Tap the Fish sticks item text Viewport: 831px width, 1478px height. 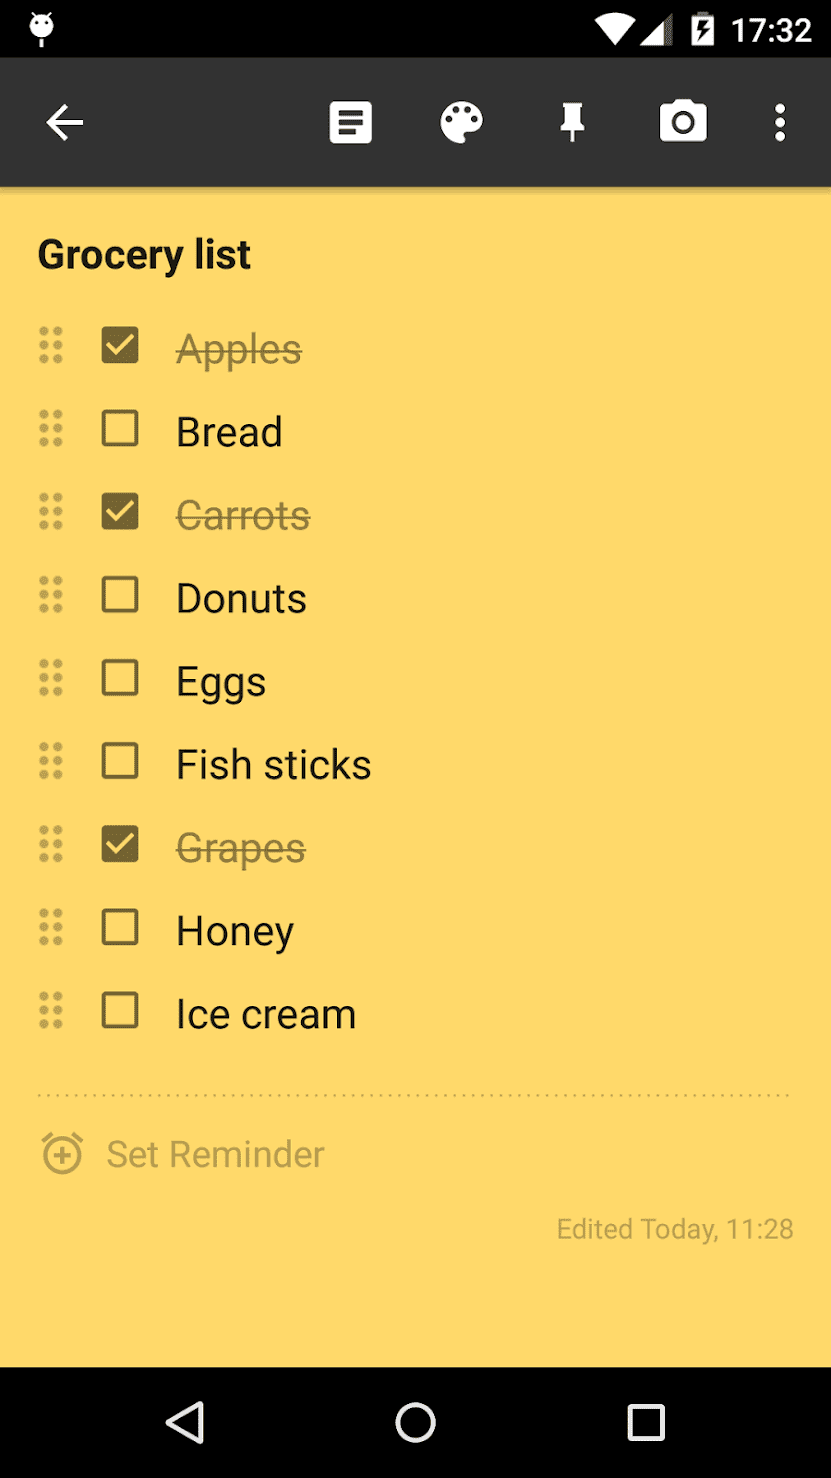click(273, 765)
